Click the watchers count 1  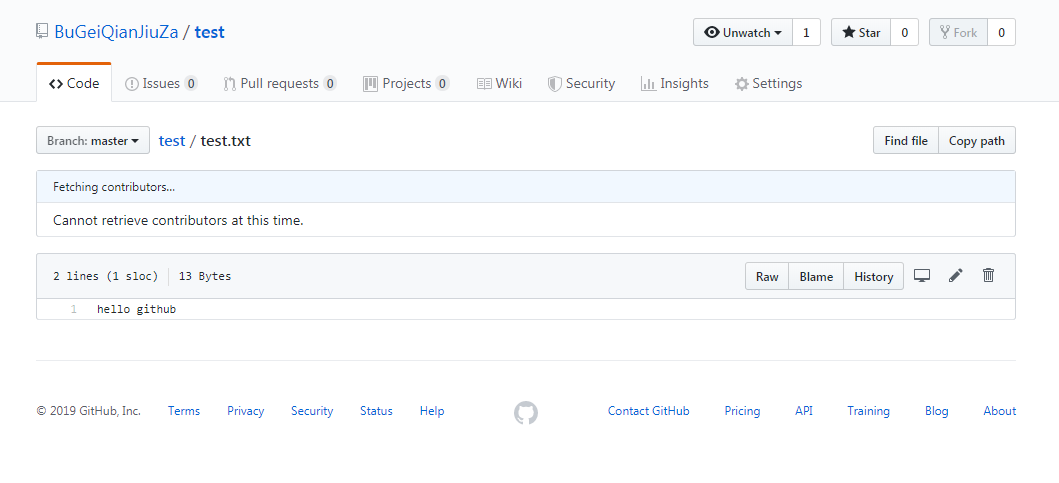(x=806, y=32)
